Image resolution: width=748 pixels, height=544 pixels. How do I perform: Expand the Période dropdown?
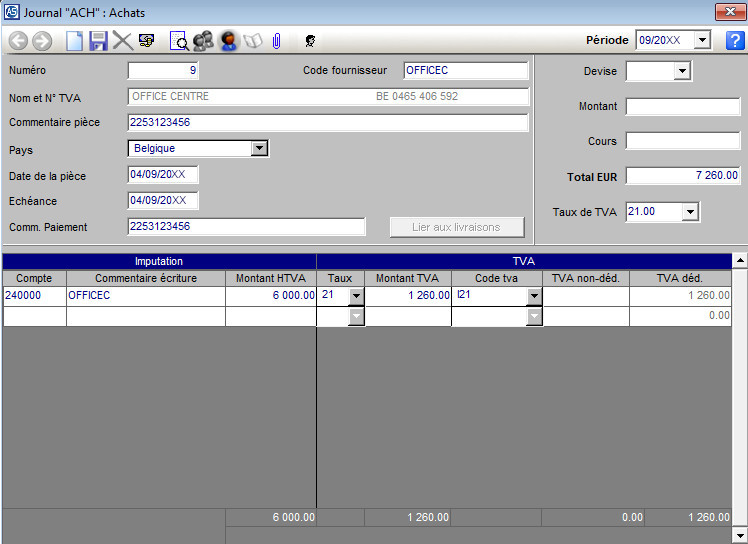(701, 41)
